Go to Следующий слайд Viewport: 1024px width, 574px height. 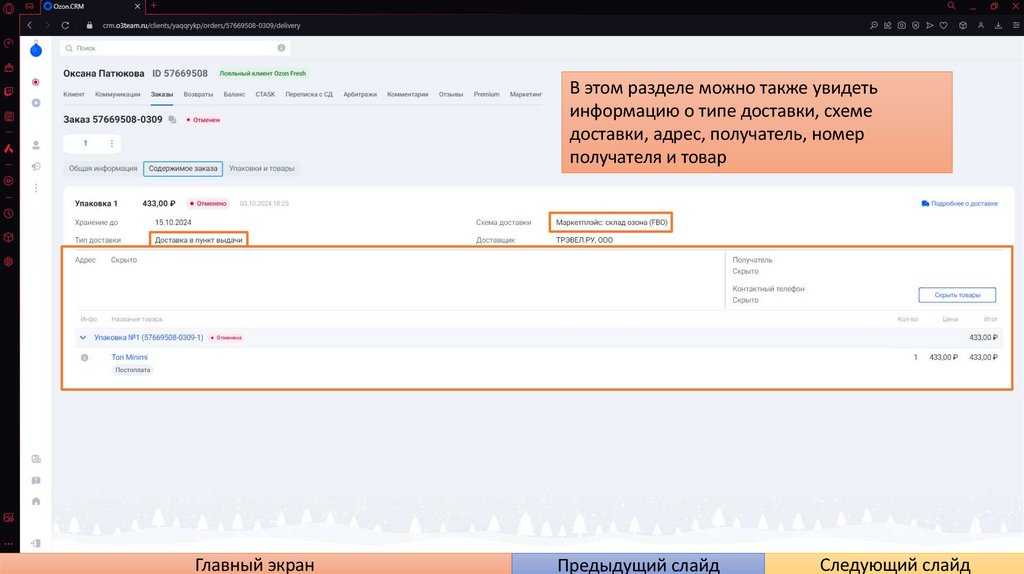[895, 564]
